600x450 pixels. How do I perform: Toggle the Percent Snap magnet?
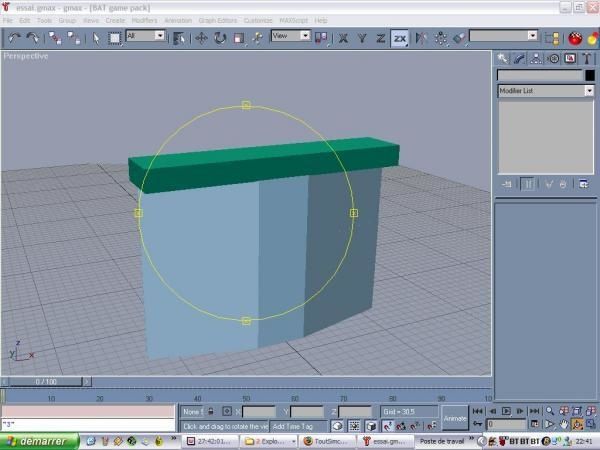(415, 426)
